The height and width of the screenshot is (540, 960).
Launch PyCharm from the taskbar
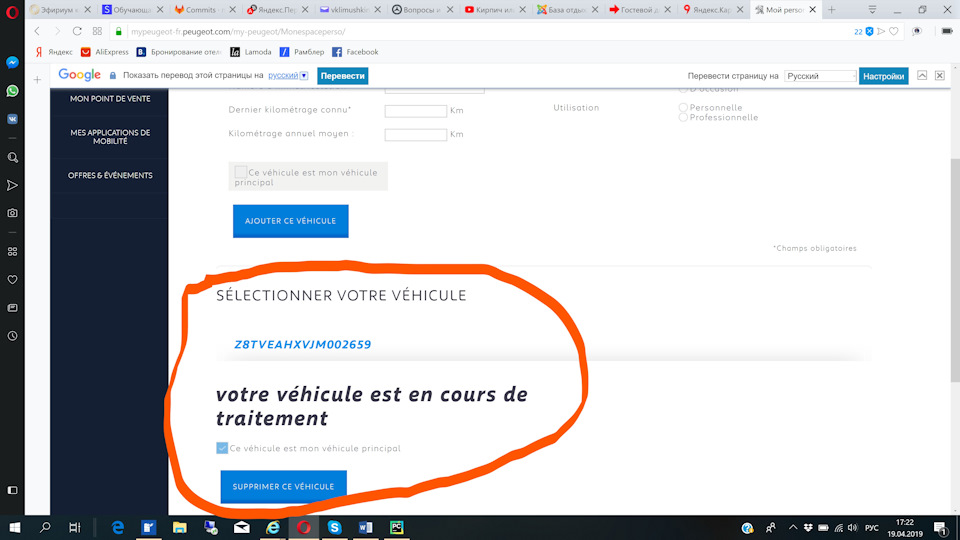coord(396,527)
